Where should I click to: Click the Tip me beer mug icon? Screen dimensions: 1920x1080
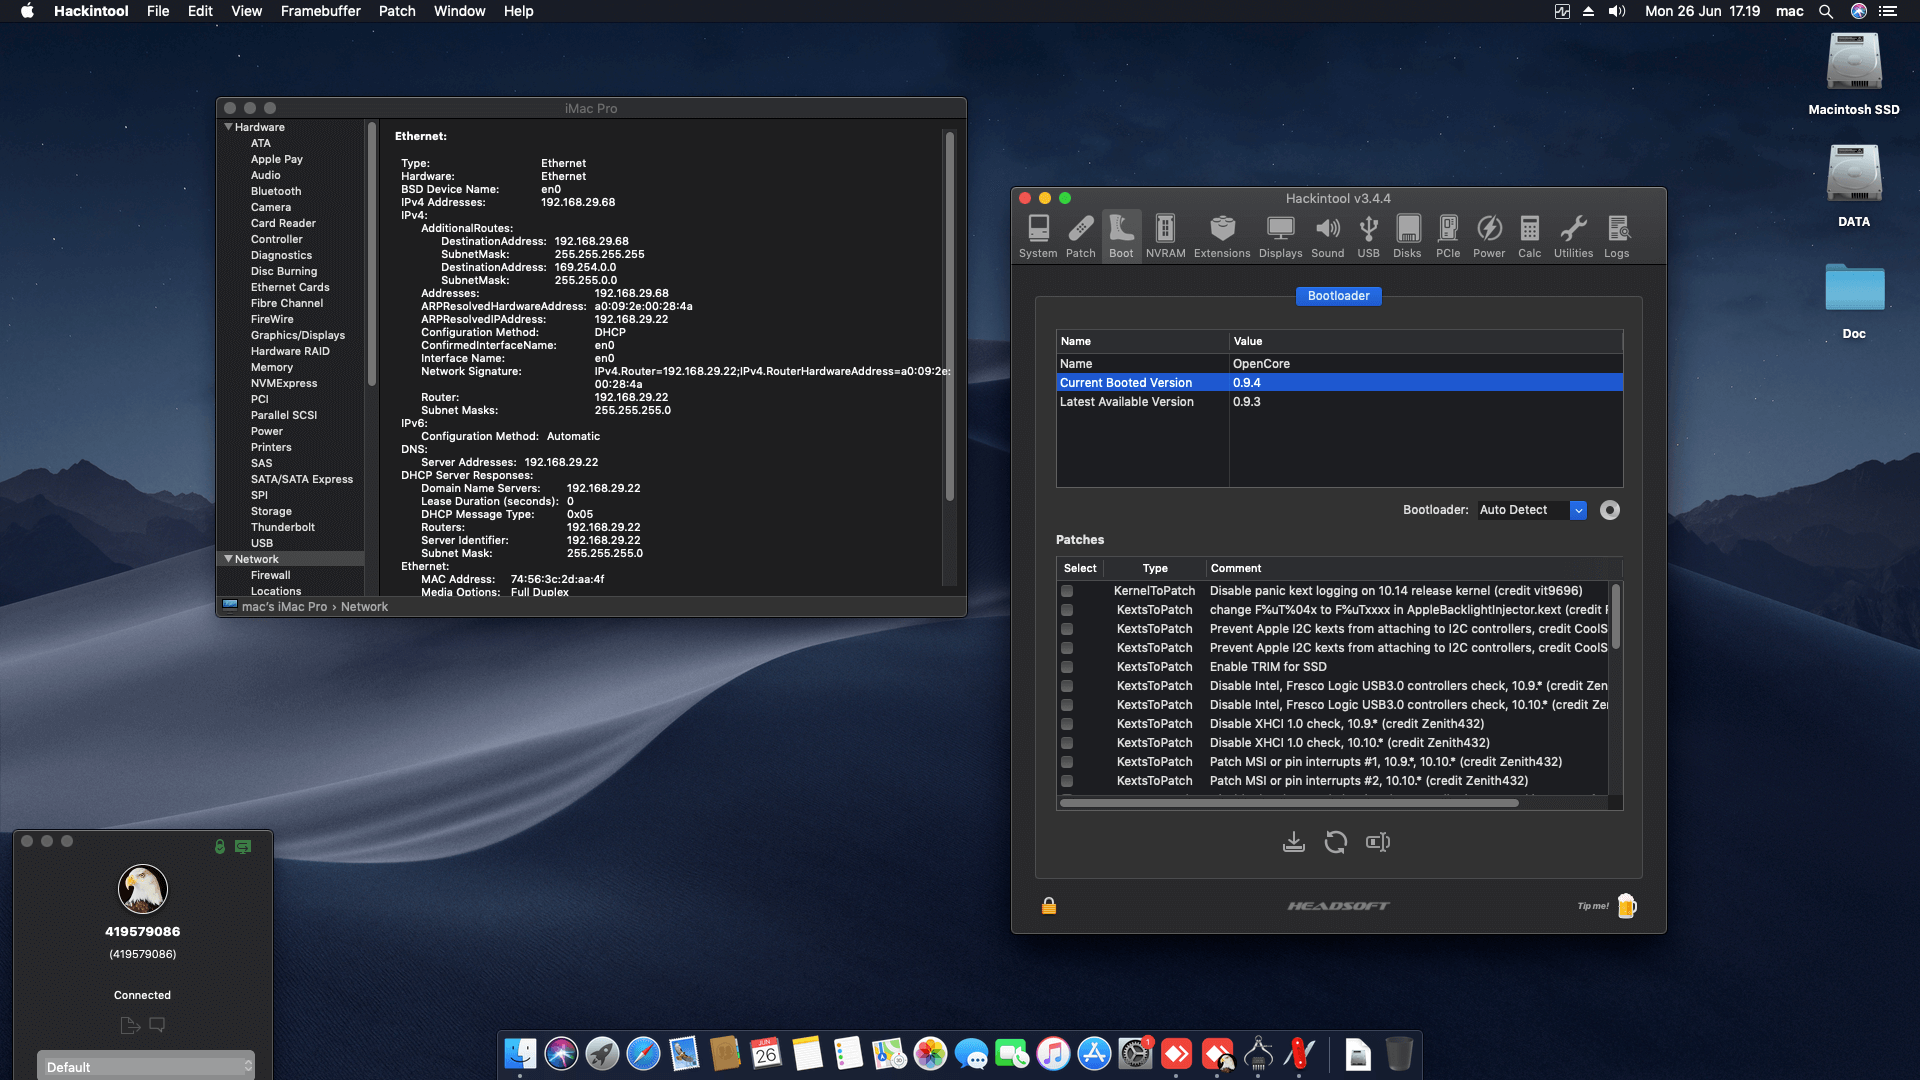tap(1627, 906)
